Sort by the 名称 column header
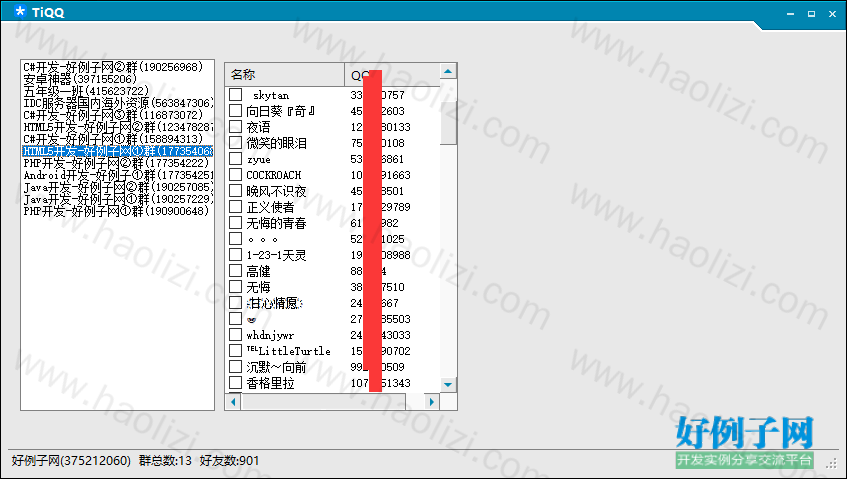The image size is (847, 479). pos(285,75)
